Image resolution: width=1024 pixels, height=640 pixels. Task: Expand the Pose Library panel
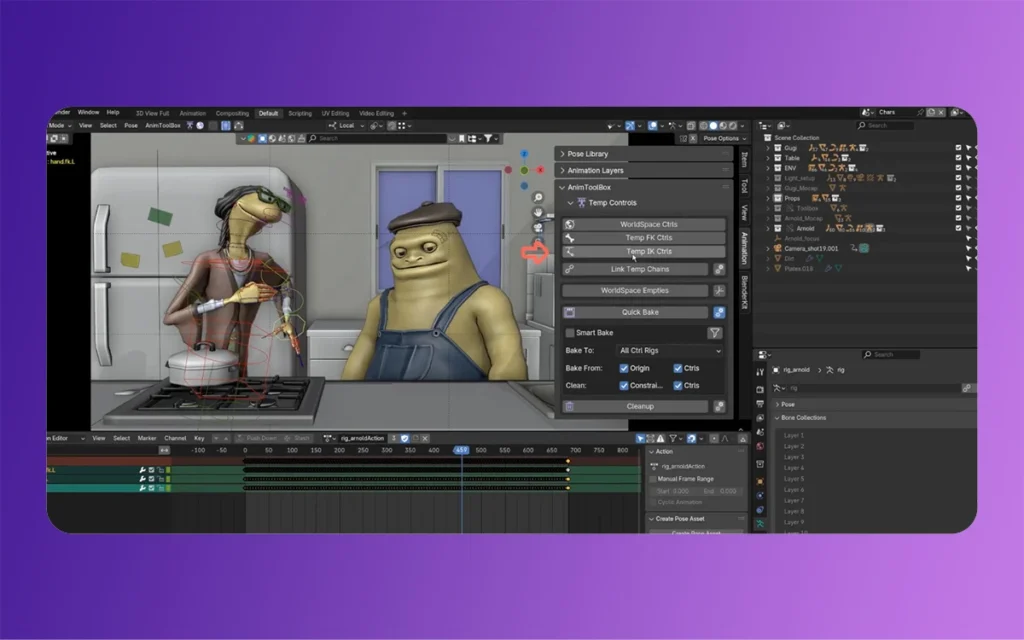pyautogui.click(x=643, y=154)
